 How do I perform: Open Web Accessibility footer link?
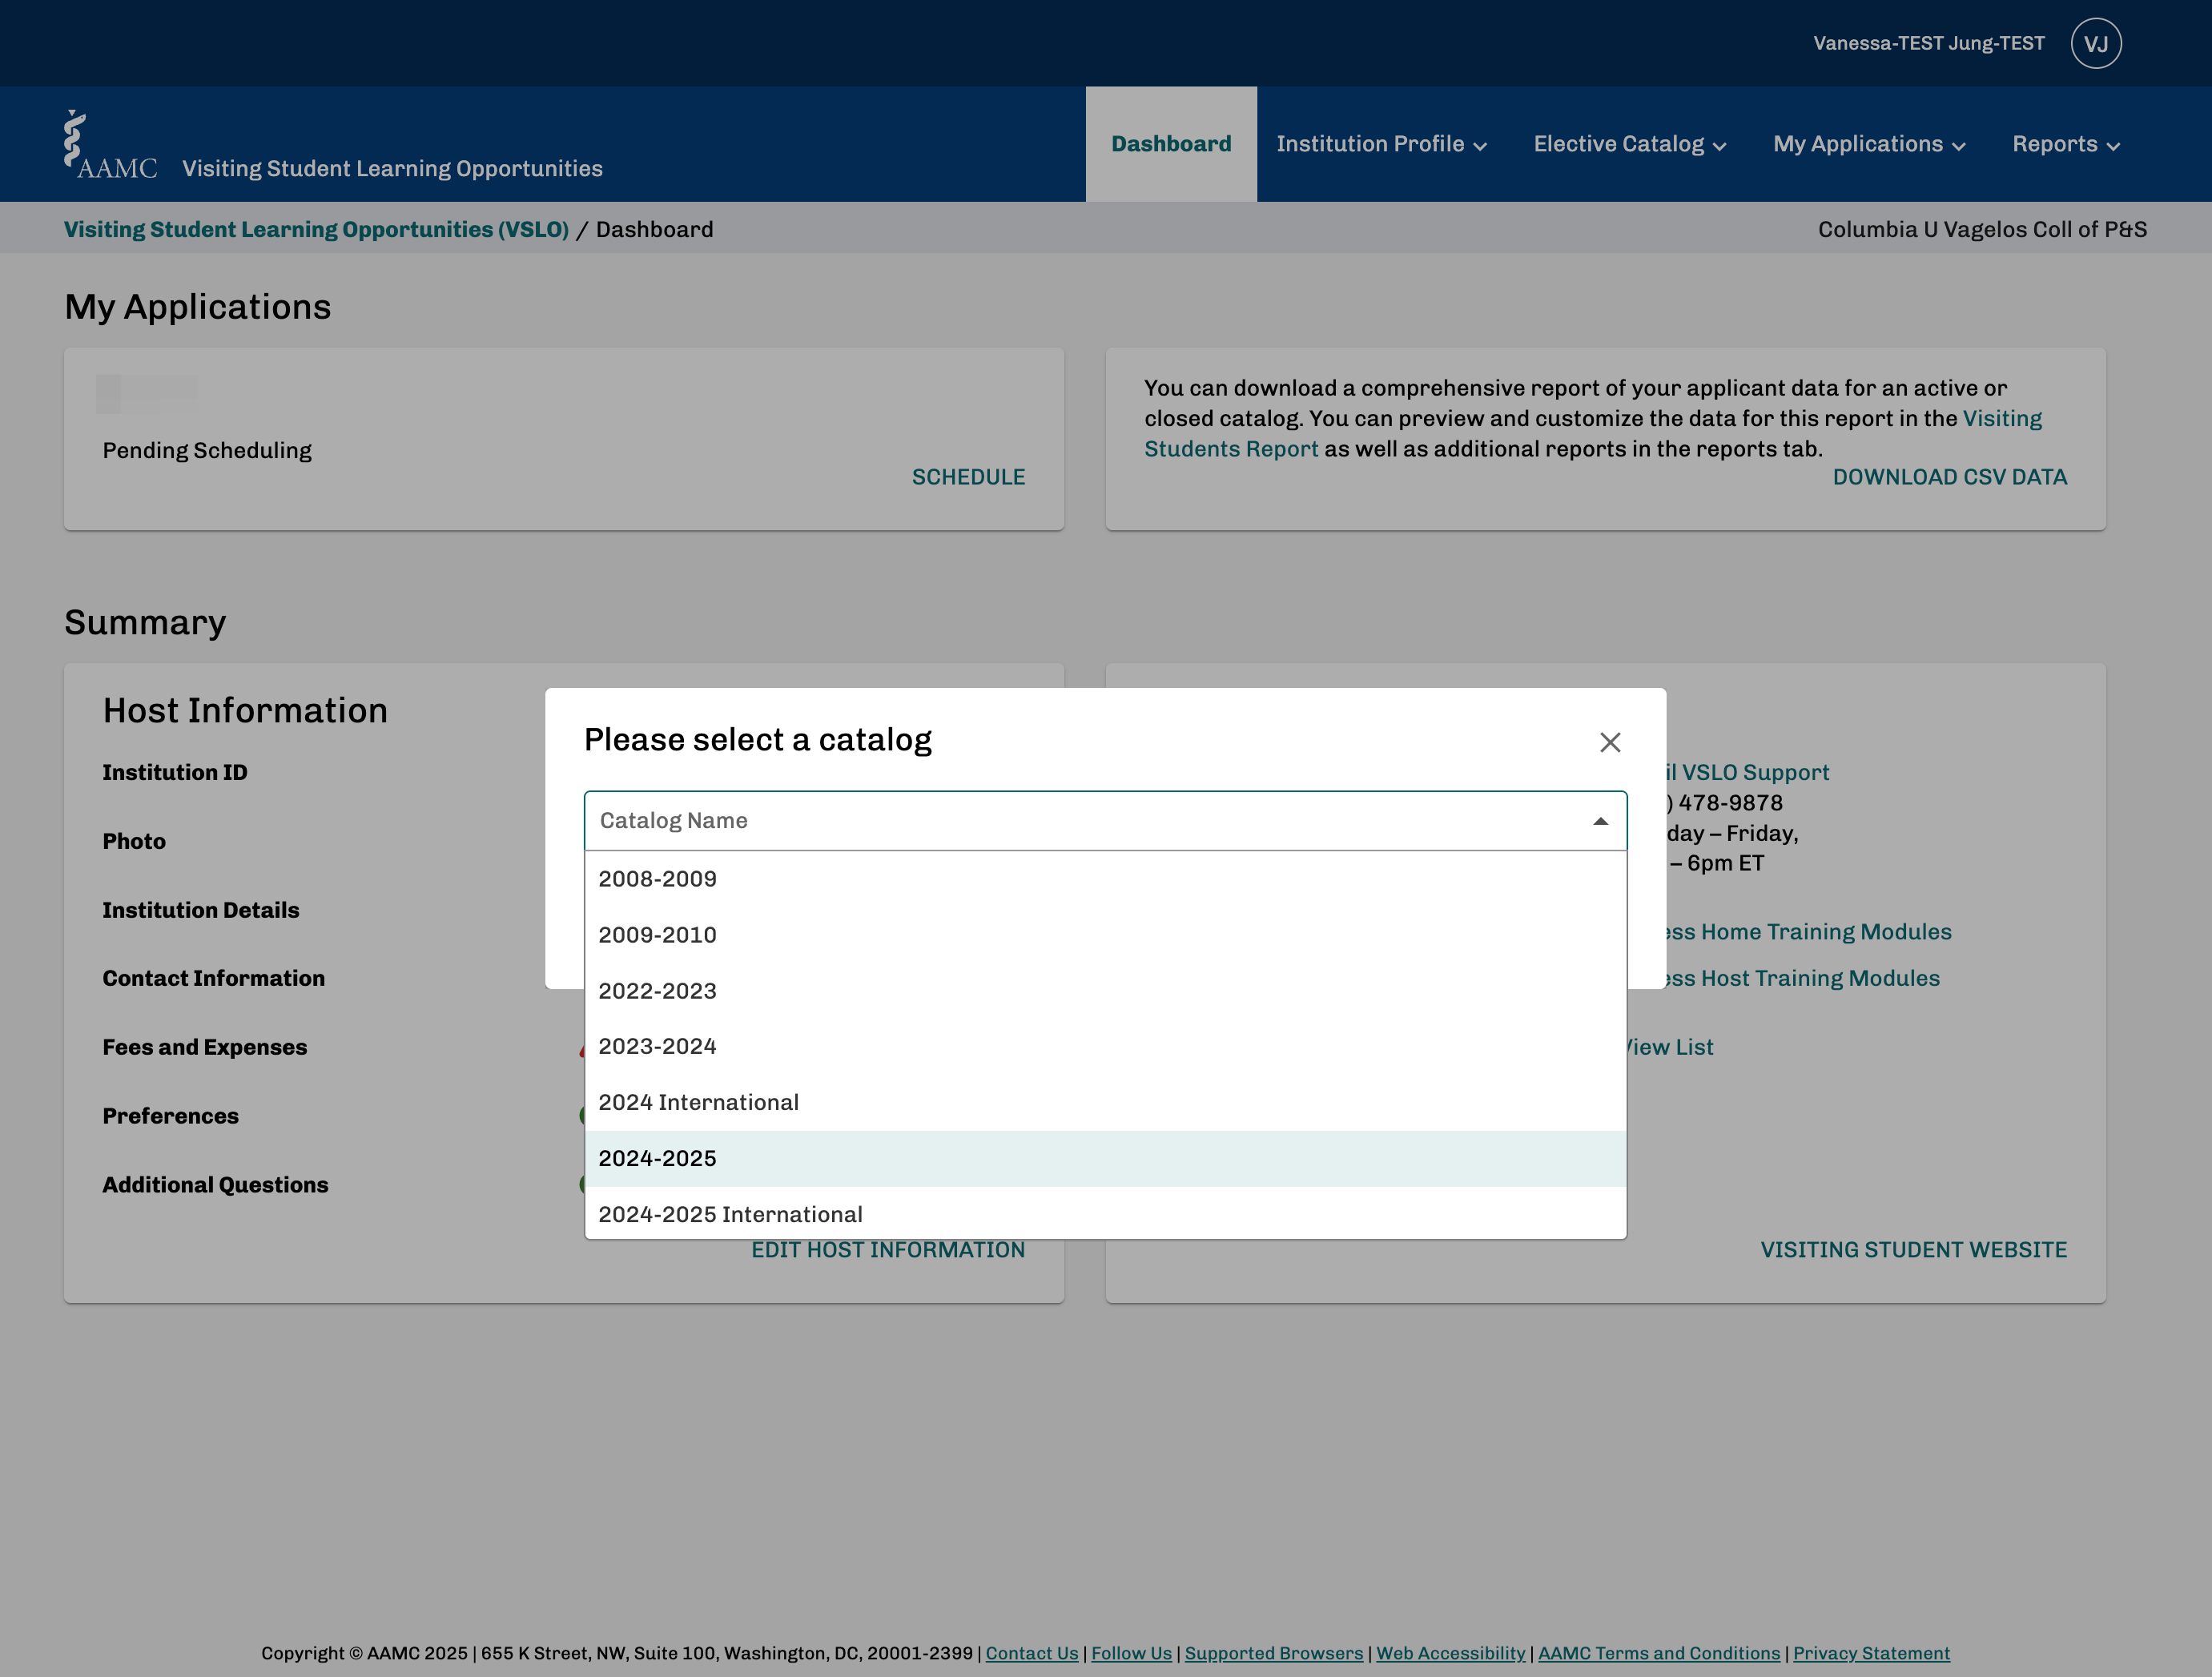pyautogui.click(x=1450, y=1653)
